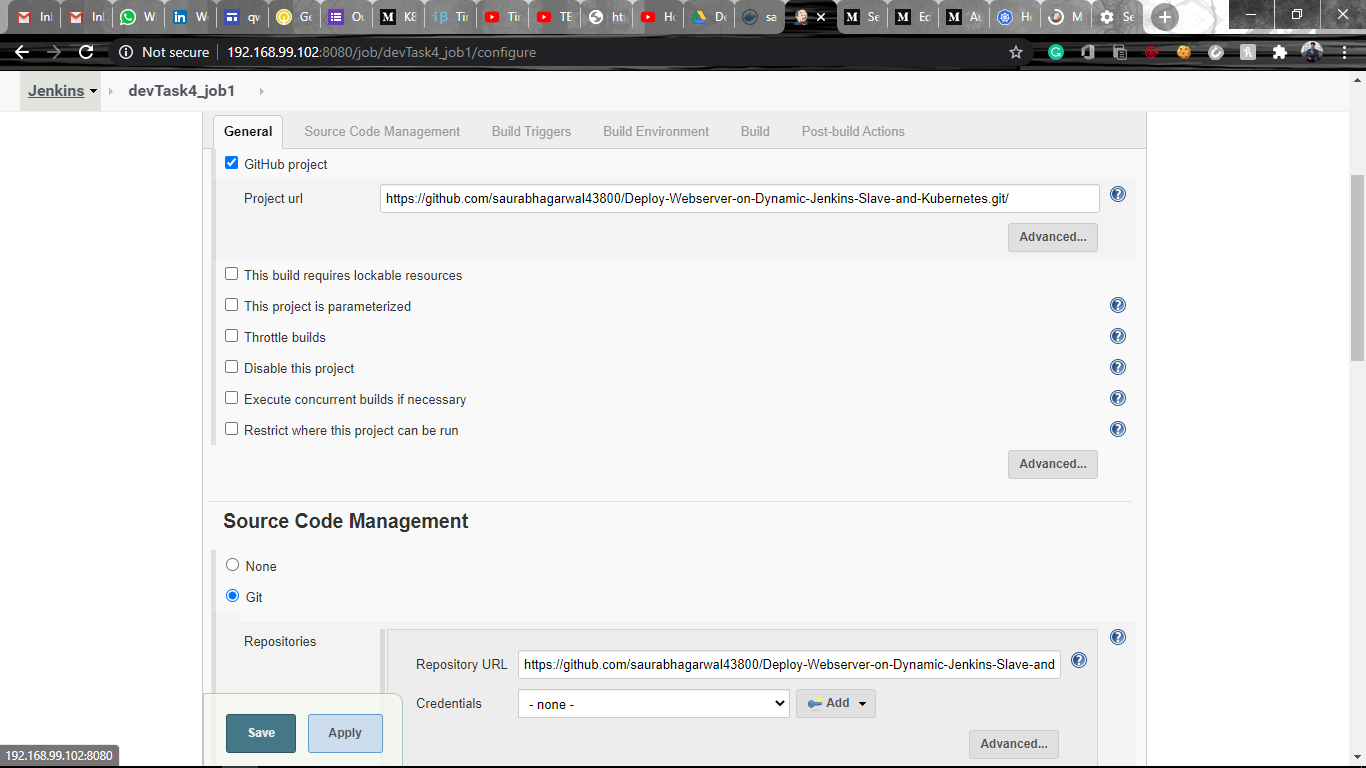Expand the Add credentials dropdown arrow
Screen dimensions: 1366x768
pyautogui.click(x=861, y=703)
